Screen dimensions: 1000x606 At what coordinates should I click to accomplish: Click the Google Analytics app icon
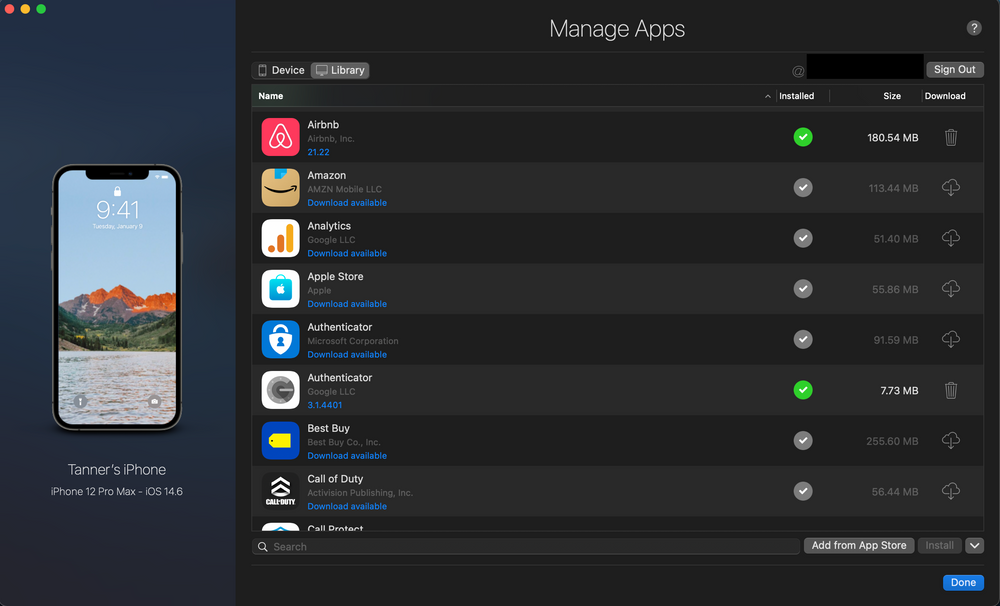click(281, 238)
